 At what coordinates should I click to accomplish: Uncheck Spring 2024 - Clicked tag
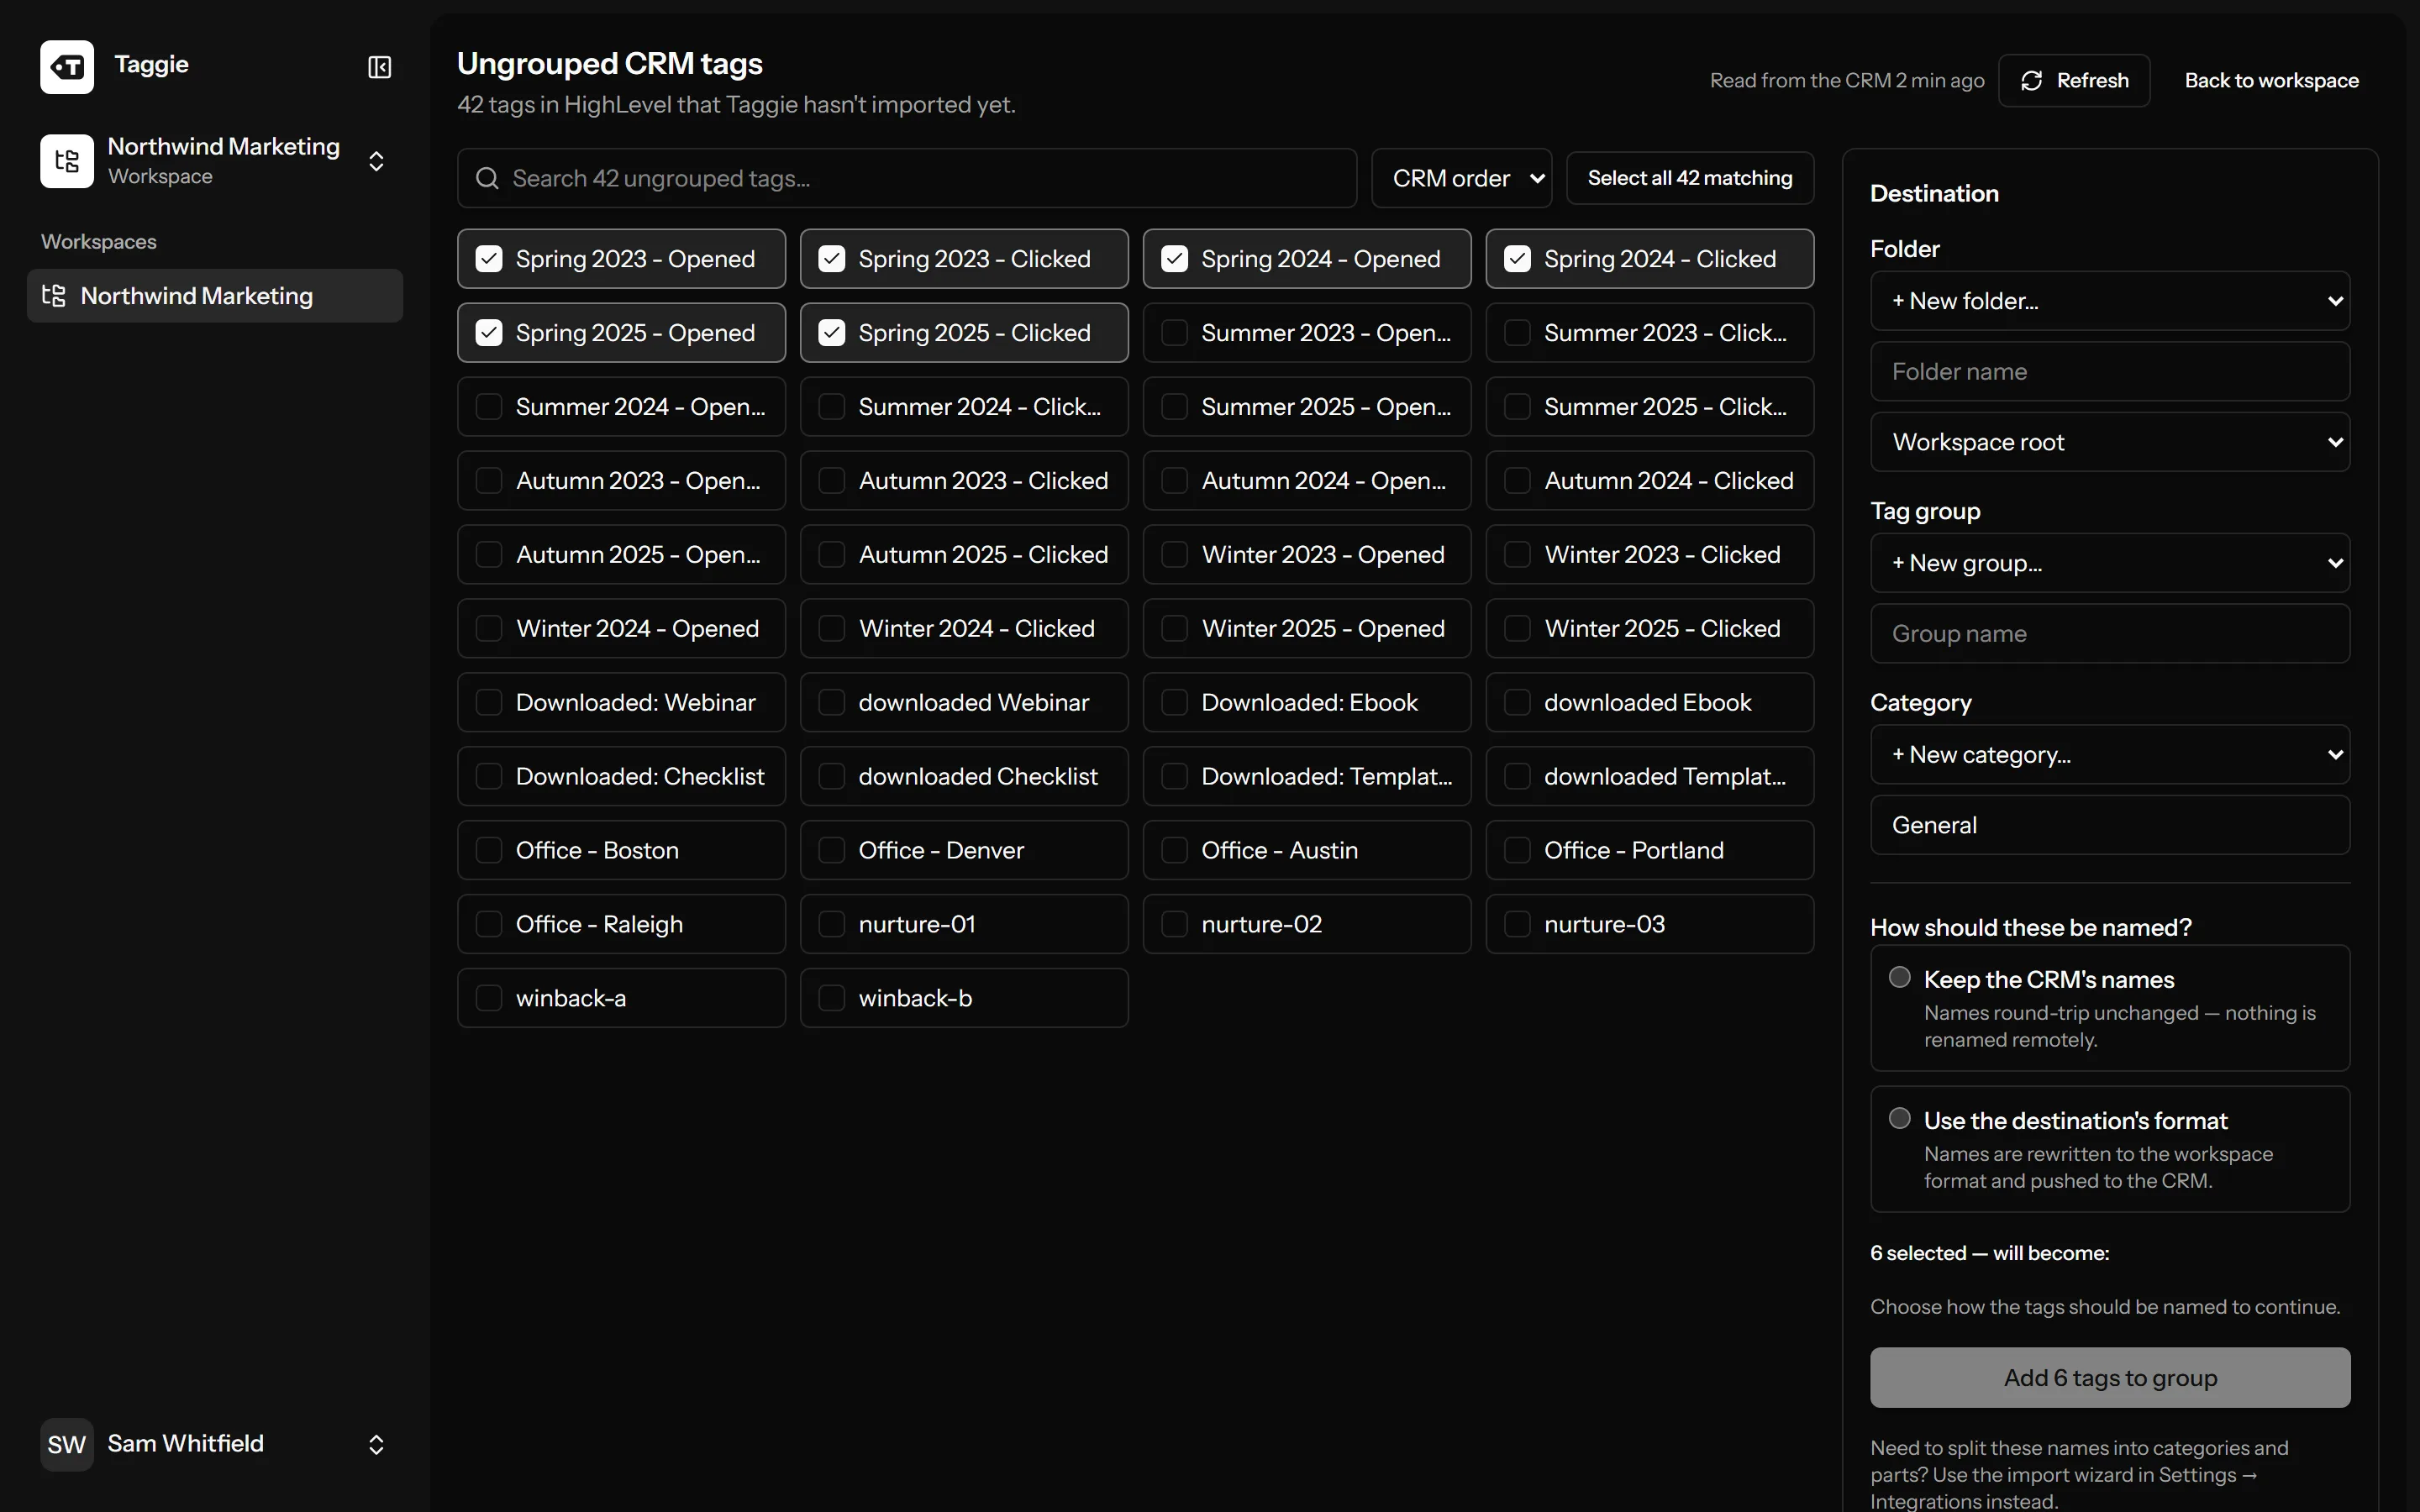(x=1517, y=259)
